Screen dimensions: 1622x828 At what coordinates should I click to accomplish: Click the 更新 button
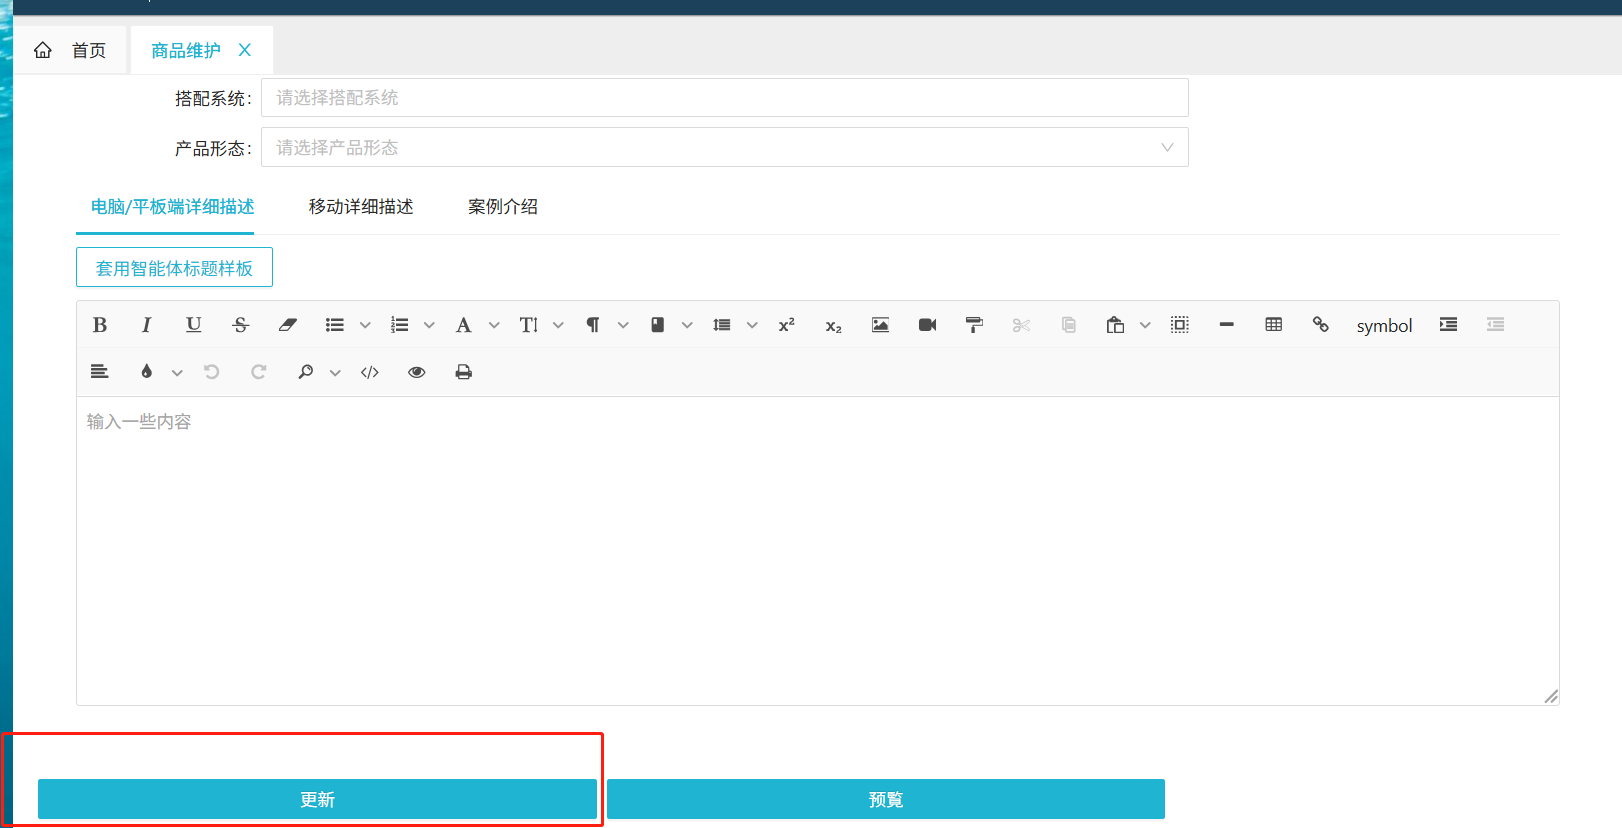click(317, 799)
